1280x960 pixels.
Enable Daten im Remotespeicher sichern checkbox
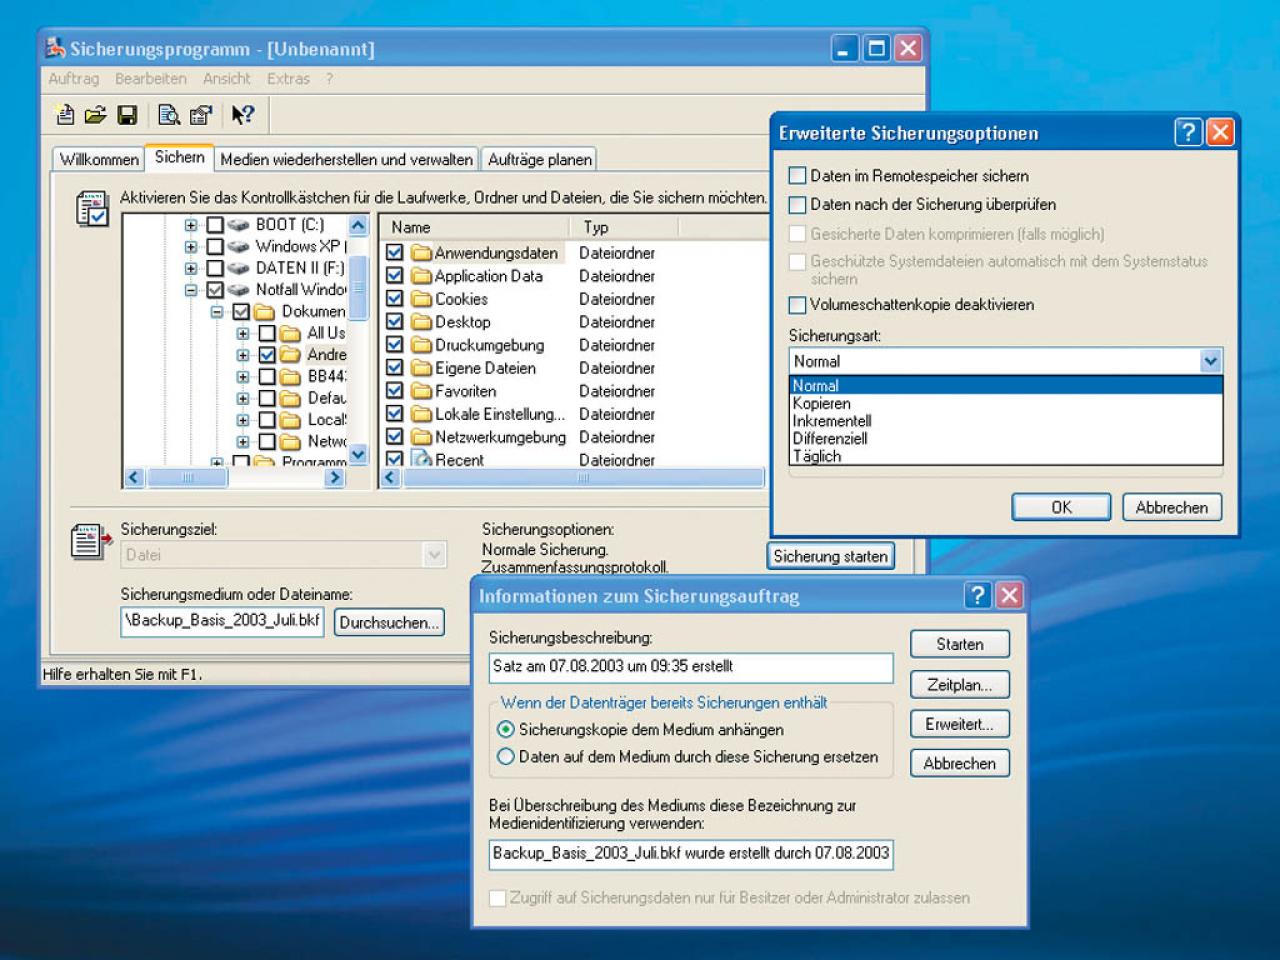click(x=797, y=176)
